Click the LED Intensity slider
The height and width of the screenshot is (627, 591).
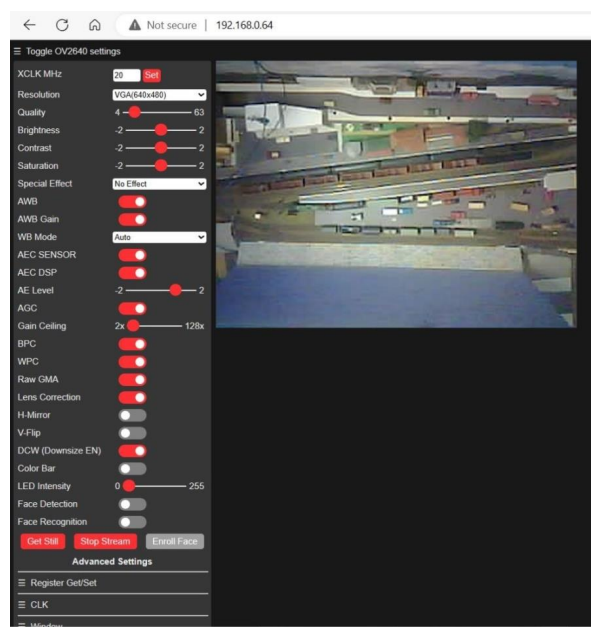click(154, 486)
